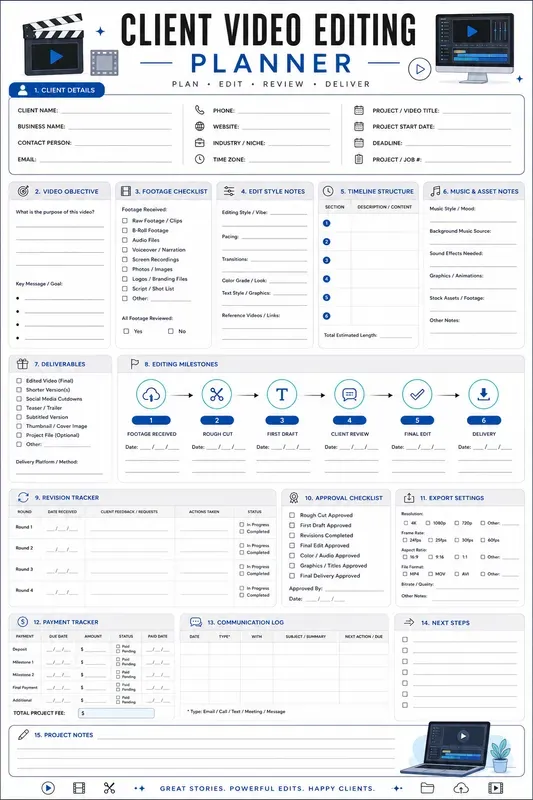The image size is (533, 800).
Task: Click the clipboard icon for Project / Job #
Action: tap(359, 159)
